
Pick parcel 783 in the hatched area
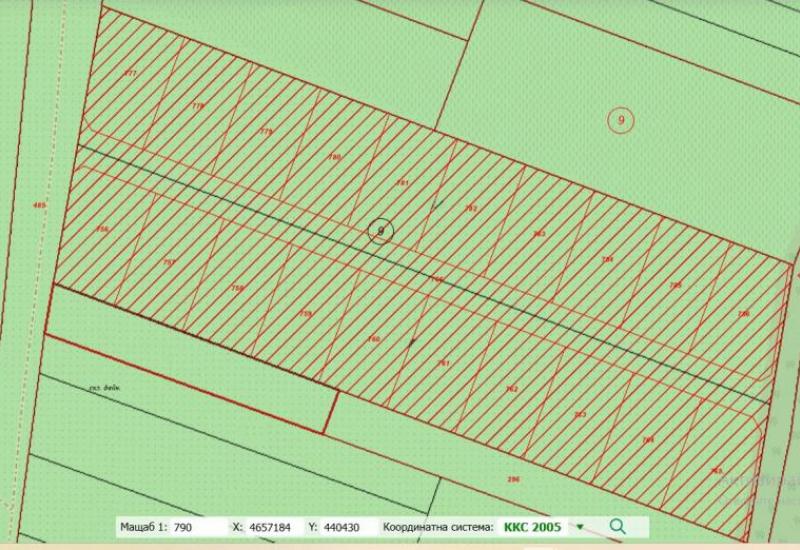539,233
